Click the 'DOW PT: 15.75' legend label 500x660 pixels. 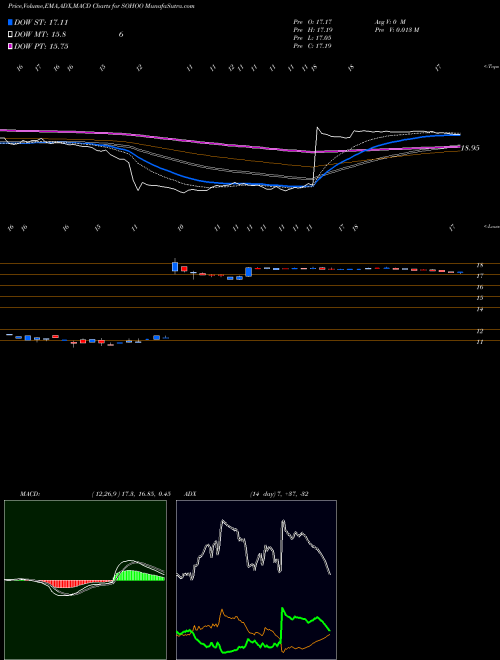(41, 46)
